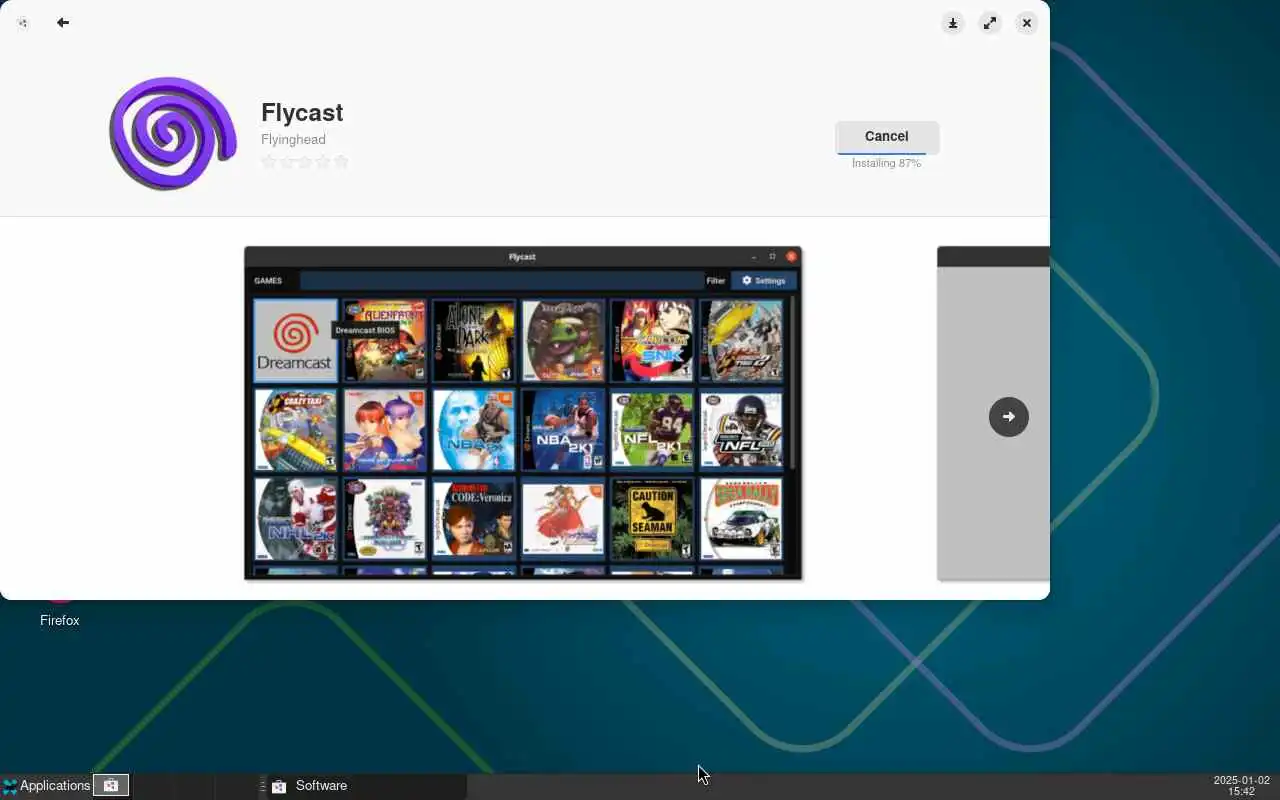Toggle the fullscreen expand icon
Screen dimensions: 1280x800
[x=990, y=23]
